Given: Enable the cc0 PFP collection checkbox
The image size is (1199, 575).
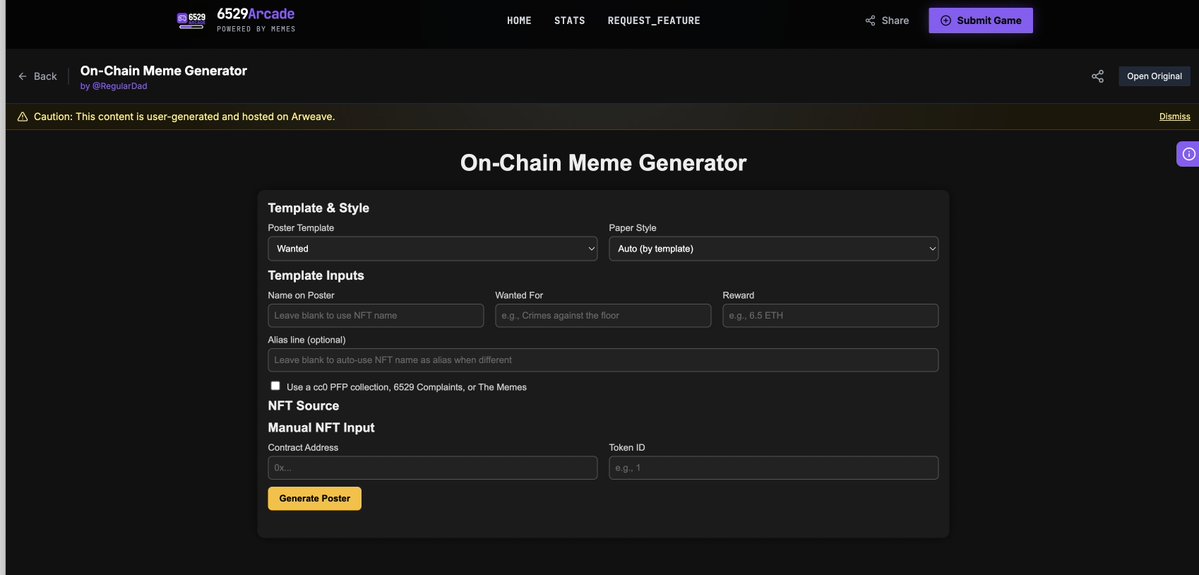Looking at the screenshot, I should [x=275, y=386].
